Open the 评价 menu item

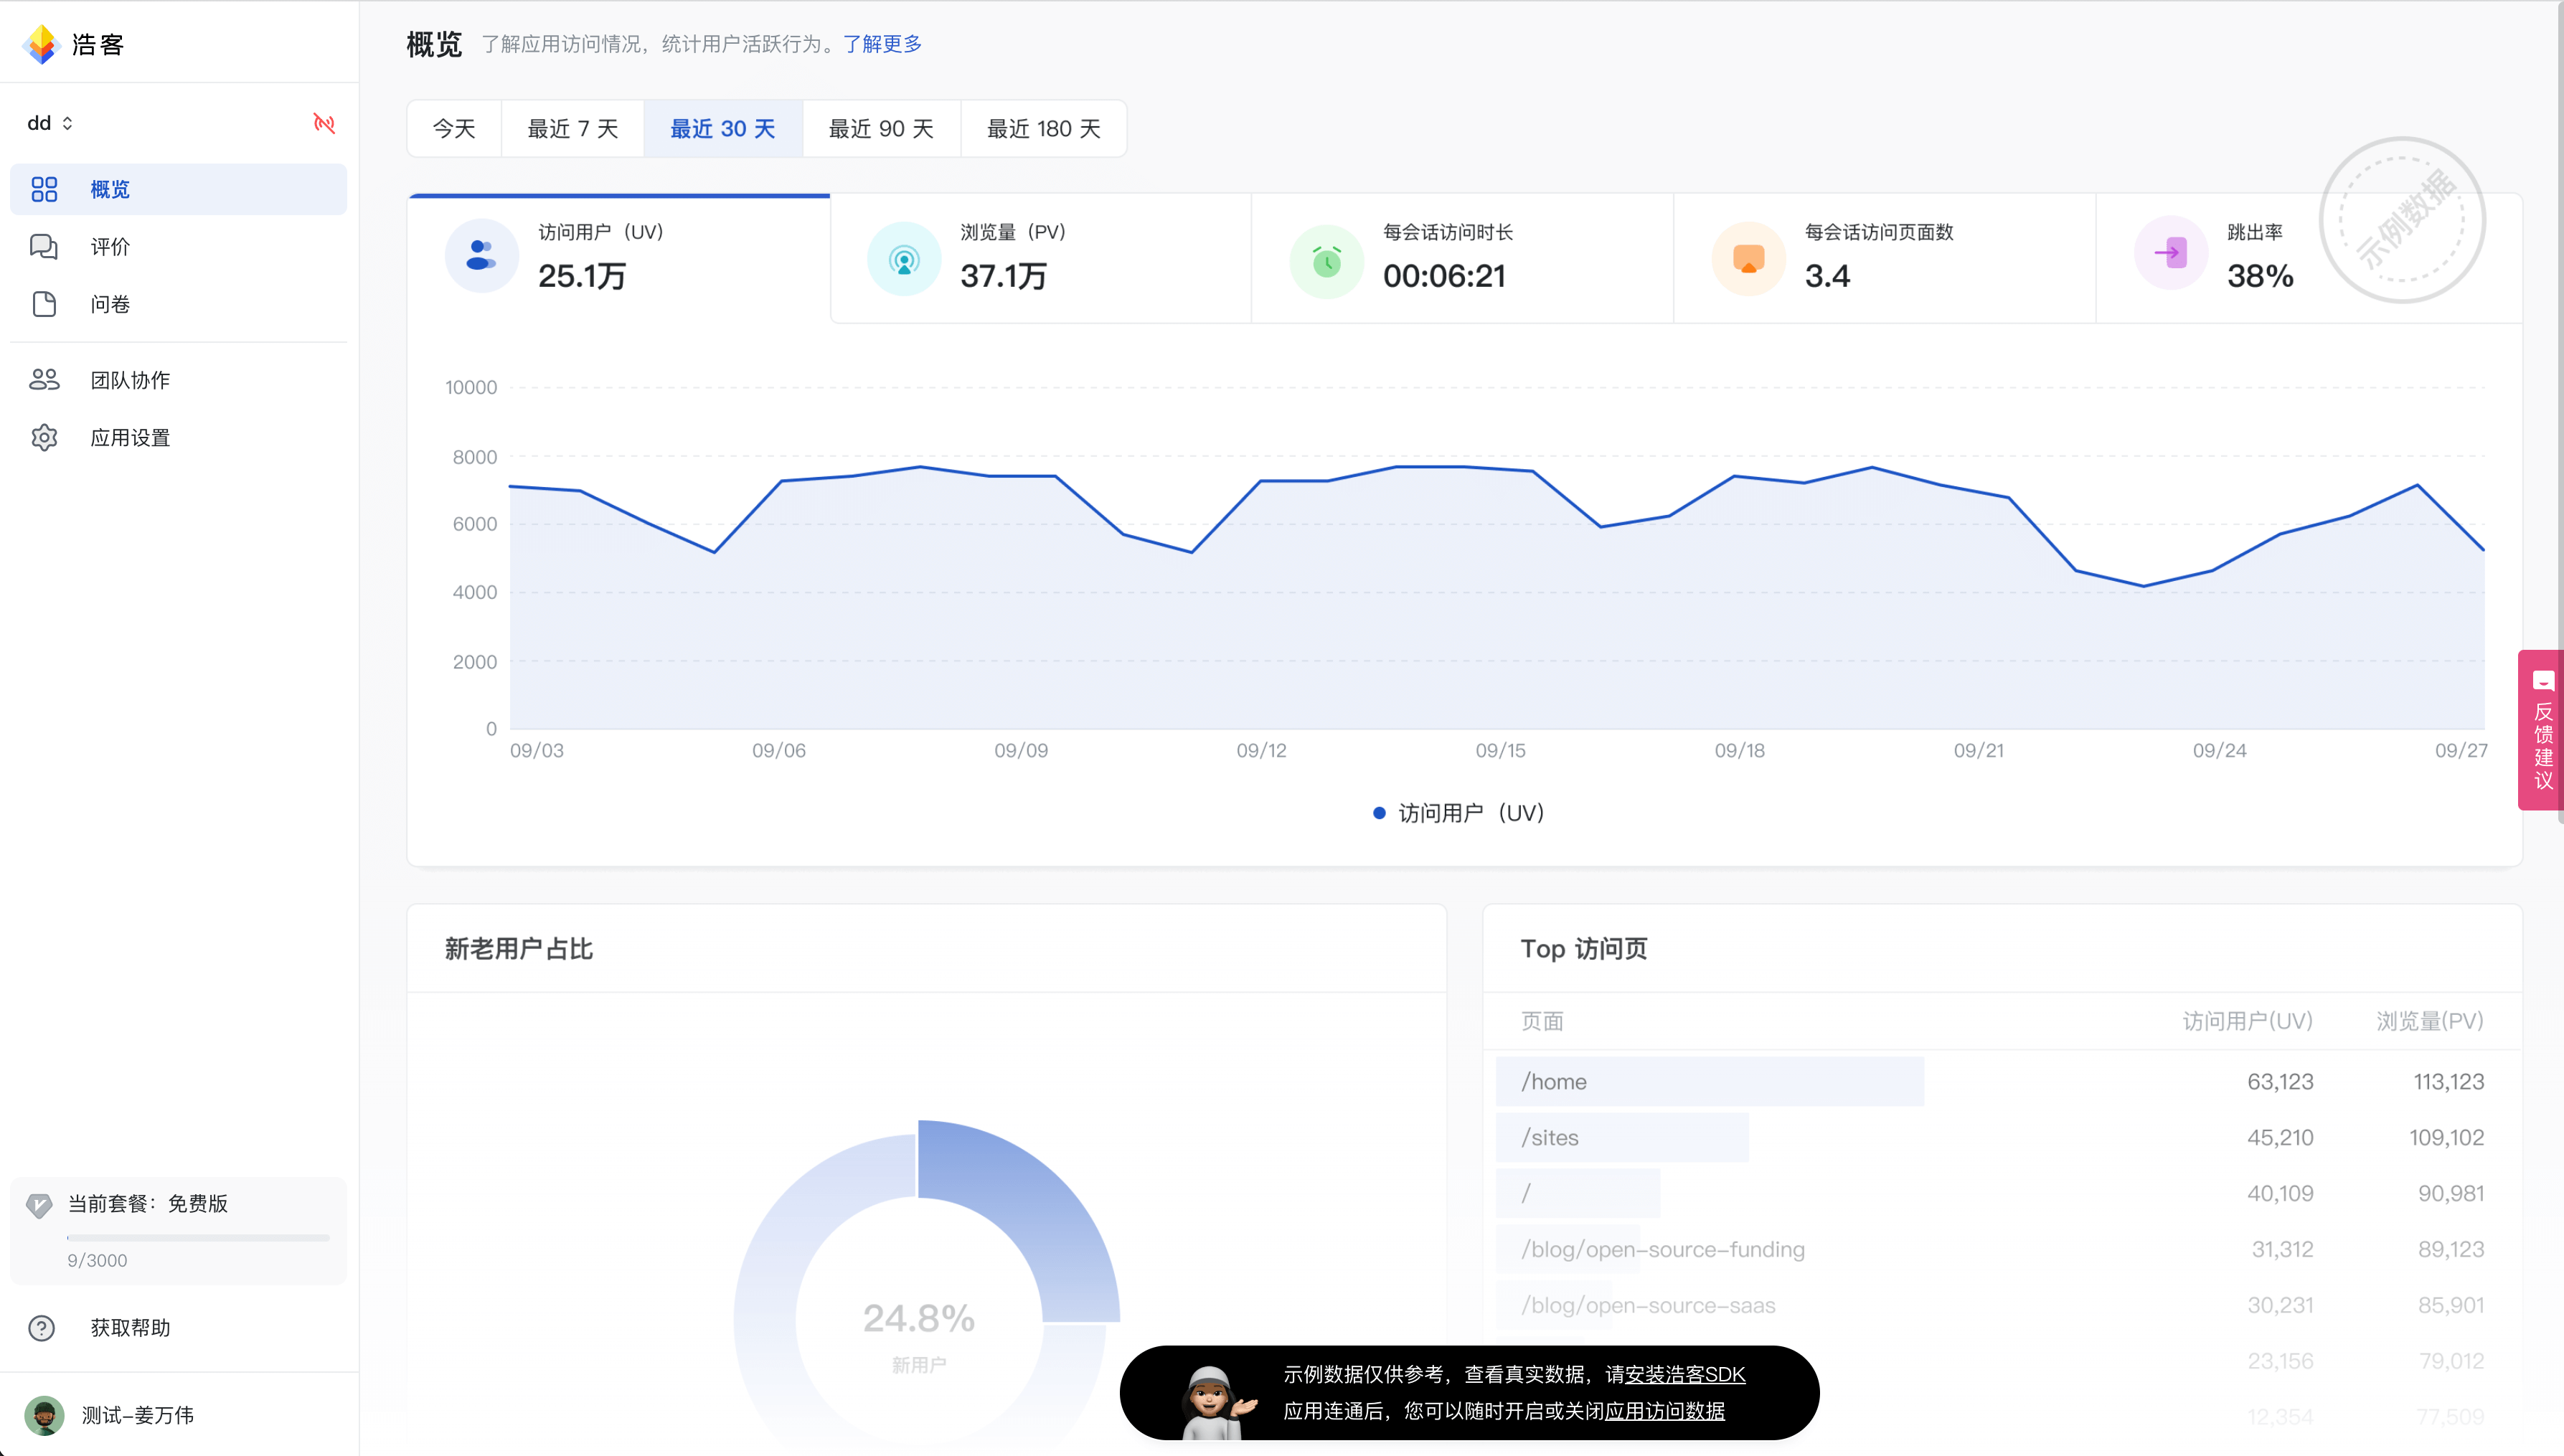coord(178,247)
